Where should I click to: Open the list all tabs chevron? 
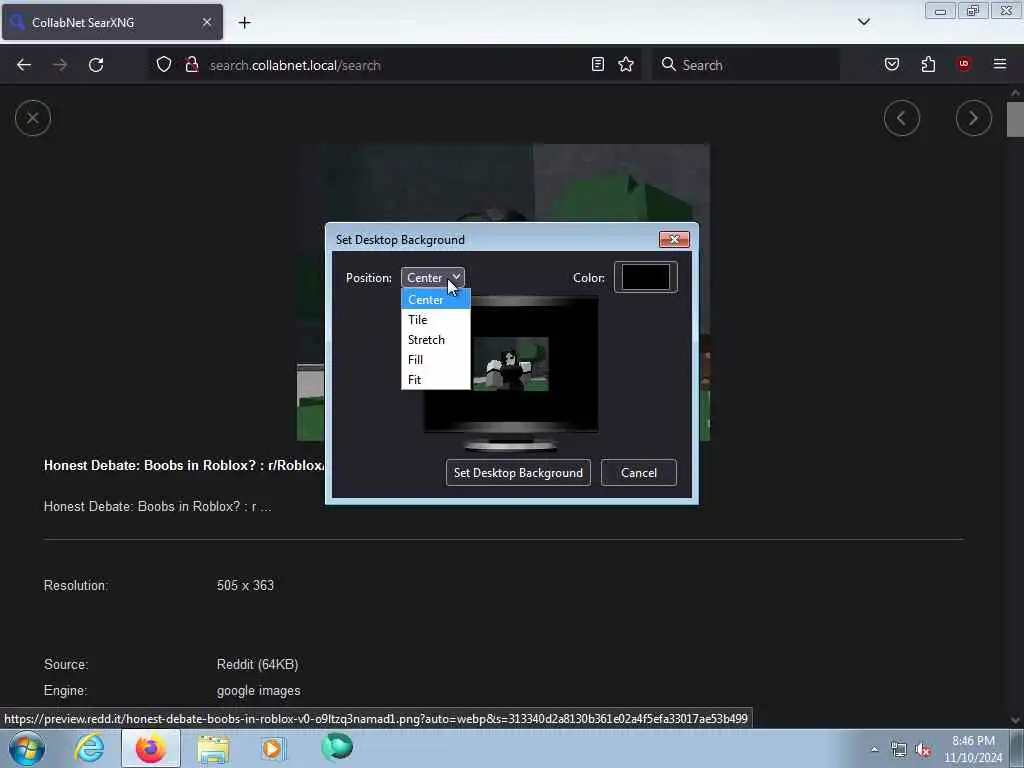[864, 22]
